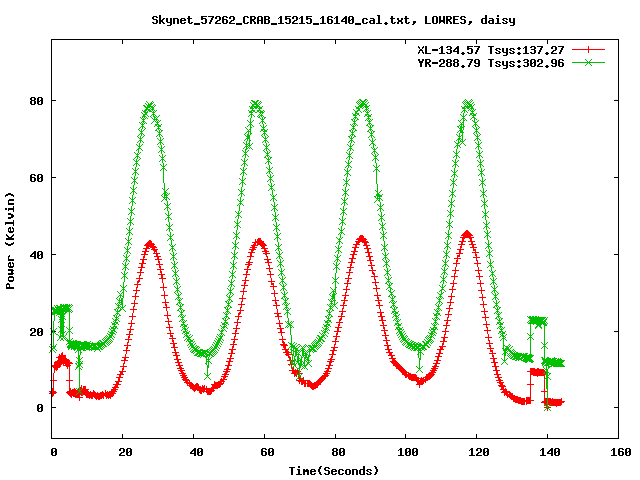This screenshot has width=640, height=480.
Task: Click y-axis tick label 40
Action: tap(36, 255)
